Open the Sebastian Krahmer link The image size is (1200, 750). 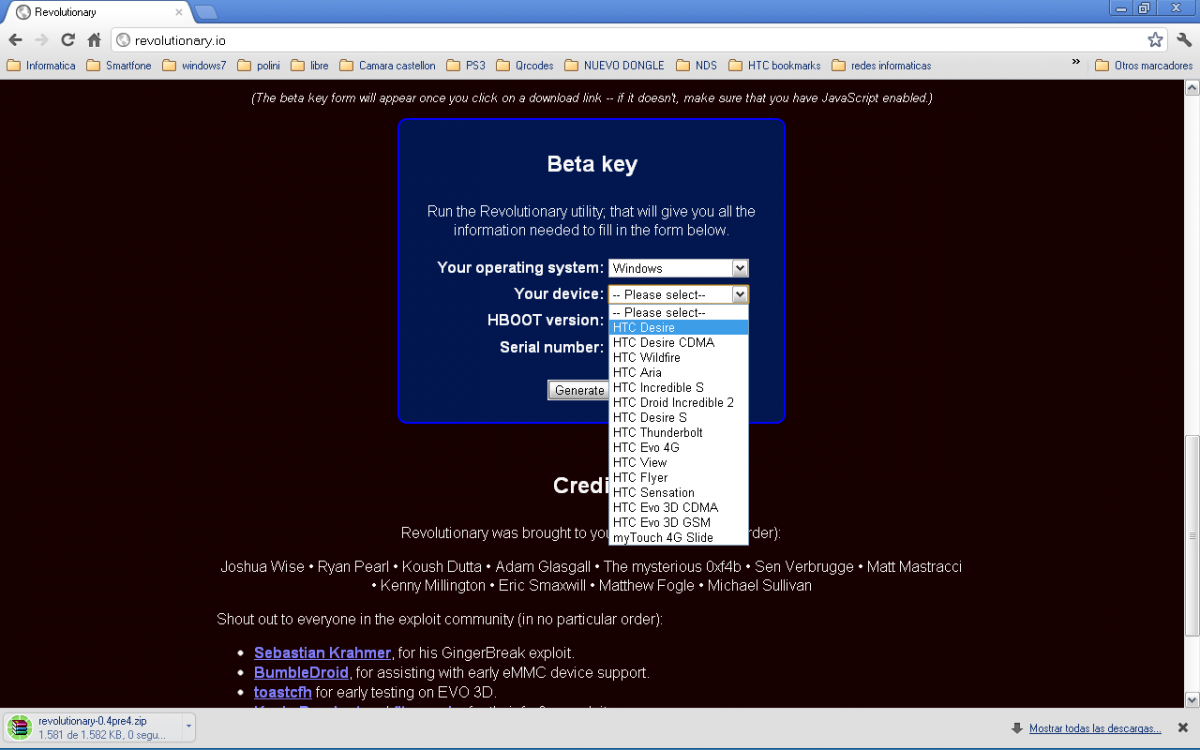[322, 653]
